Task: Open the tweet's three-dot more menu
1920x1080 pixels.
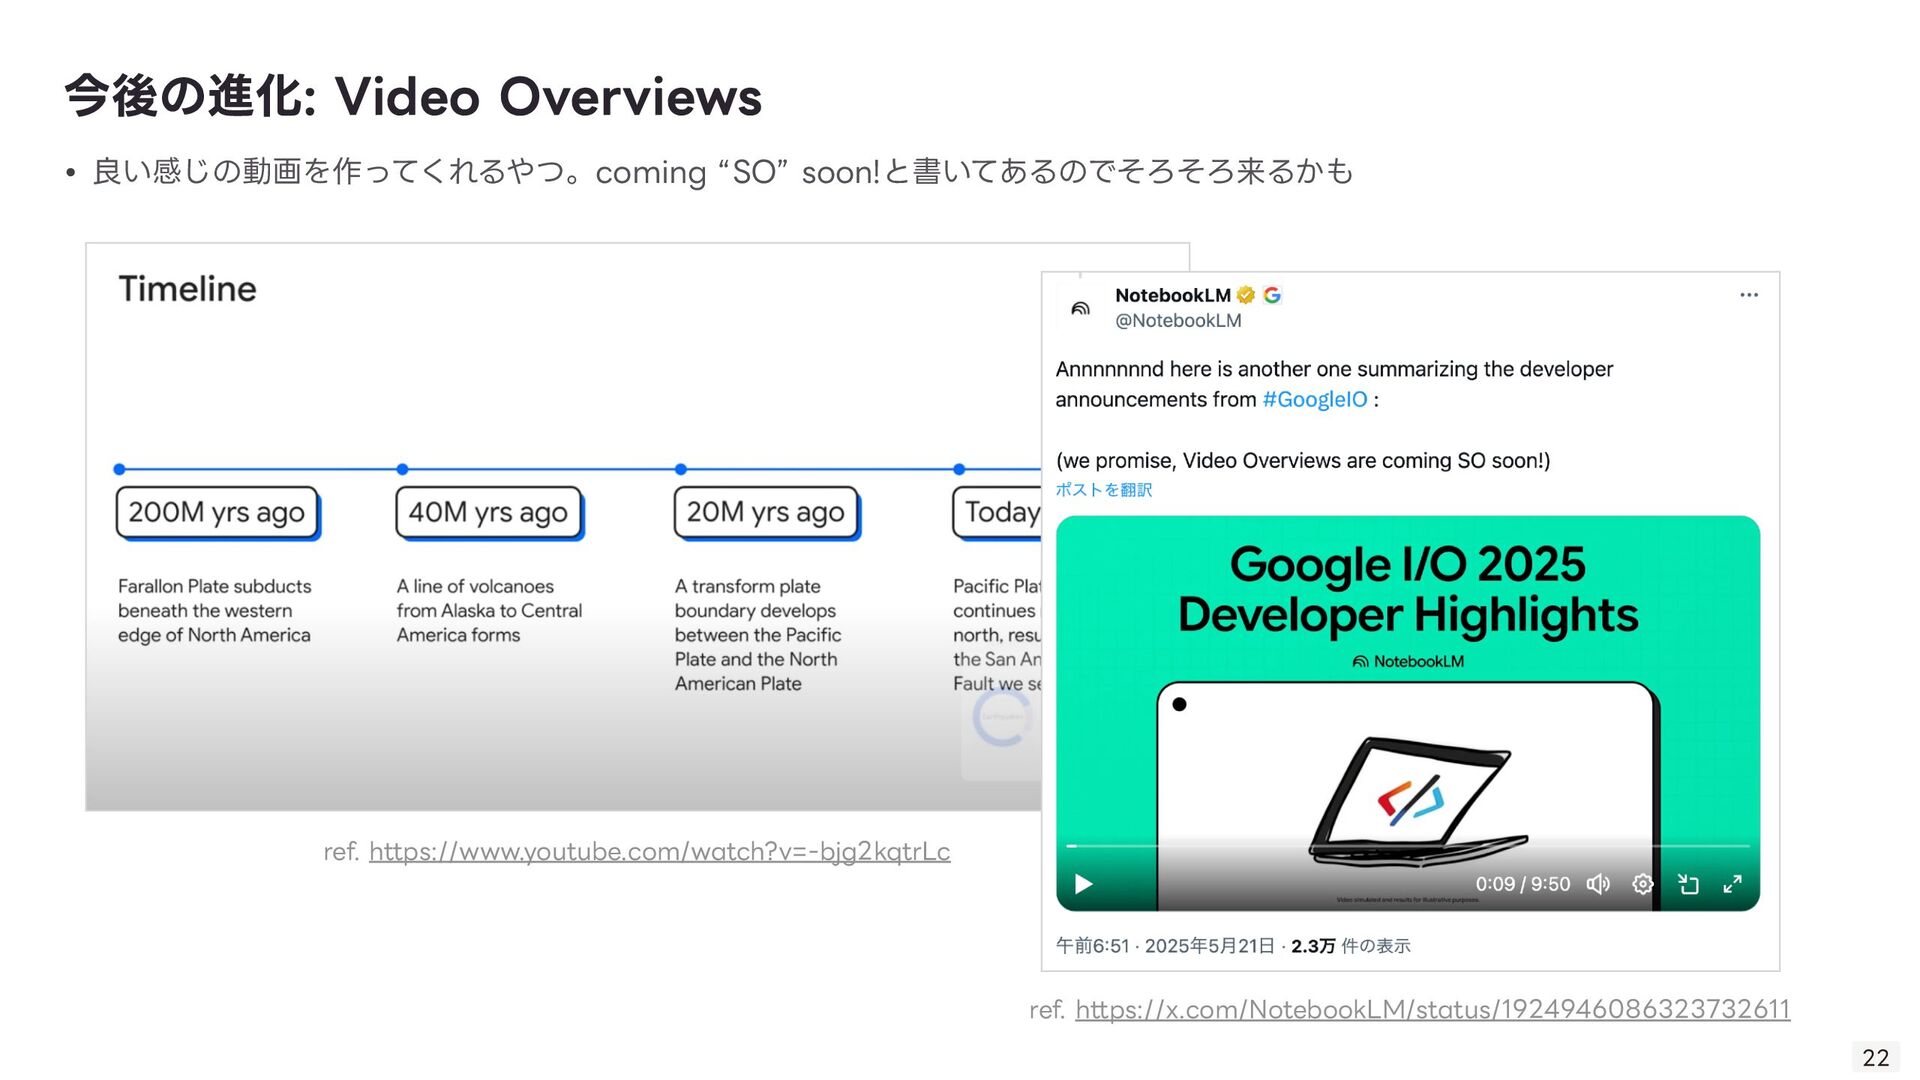Action: (x=1748, y=295)
